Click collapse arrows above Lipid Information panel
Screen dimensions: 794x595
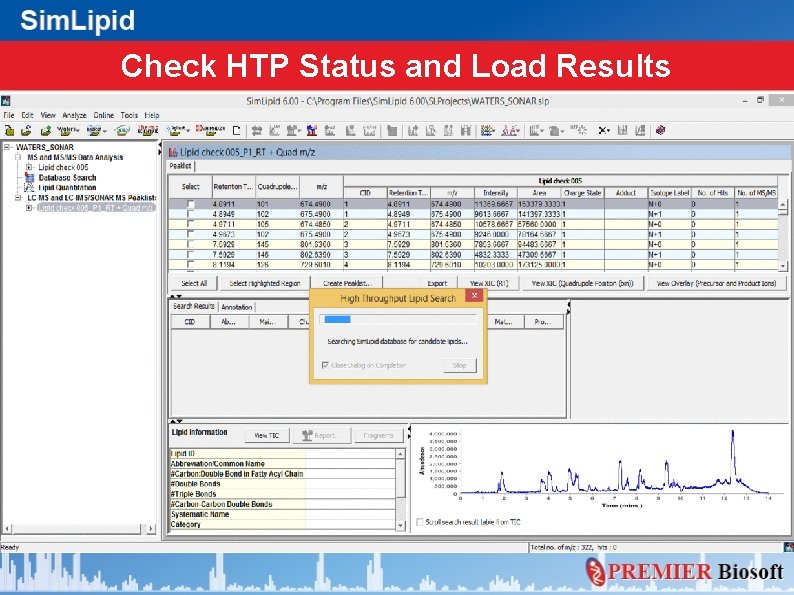click(176, 421)
